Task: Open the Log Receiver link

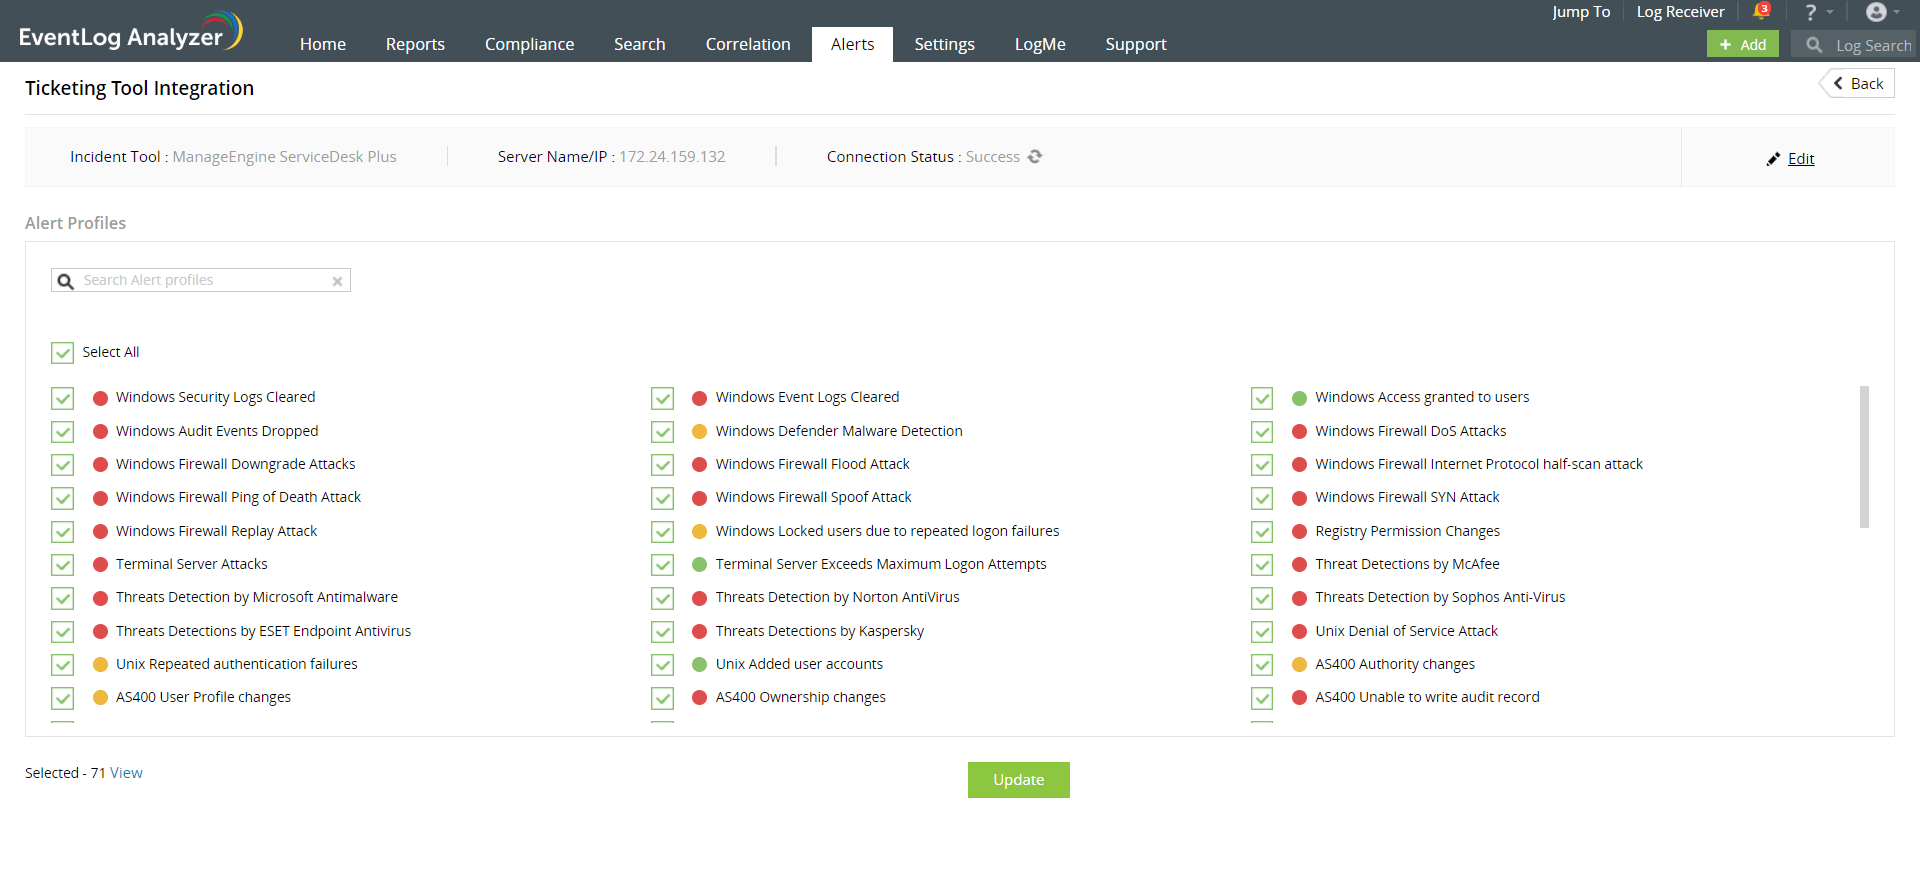Action: (x=1680, y=12)
